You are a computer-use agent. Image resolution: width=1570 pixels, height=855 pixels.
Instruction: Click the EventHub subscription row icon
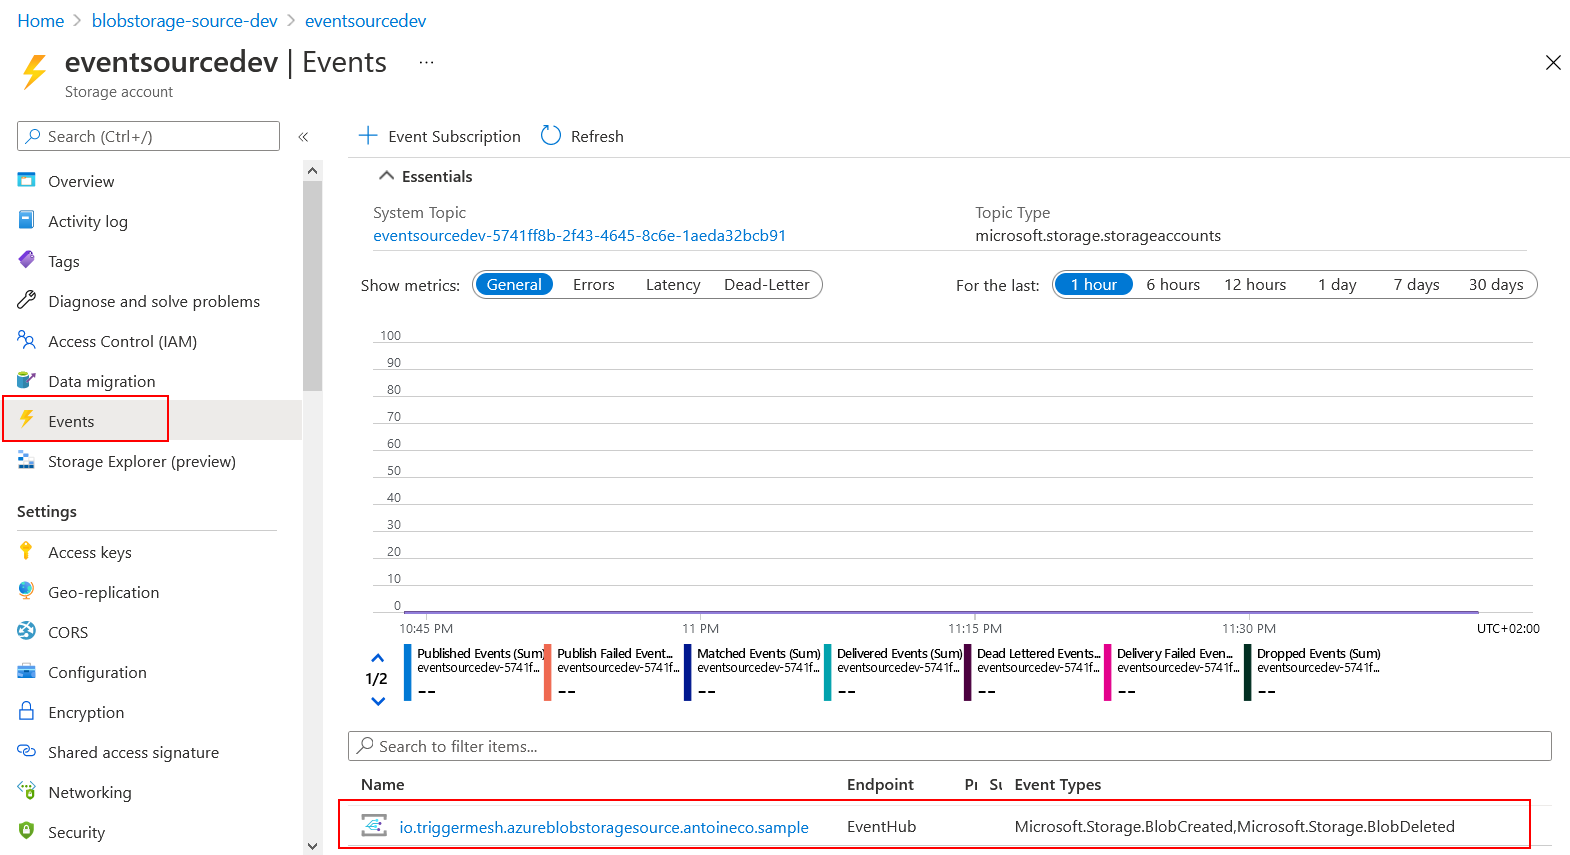374,826
